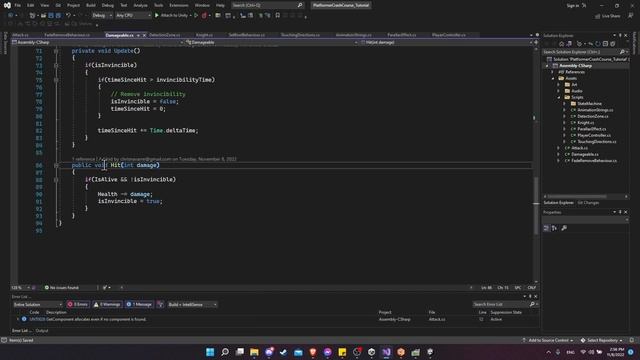Click the Properties wrench icon
This screenshot has height=360, width=640.
564,228
